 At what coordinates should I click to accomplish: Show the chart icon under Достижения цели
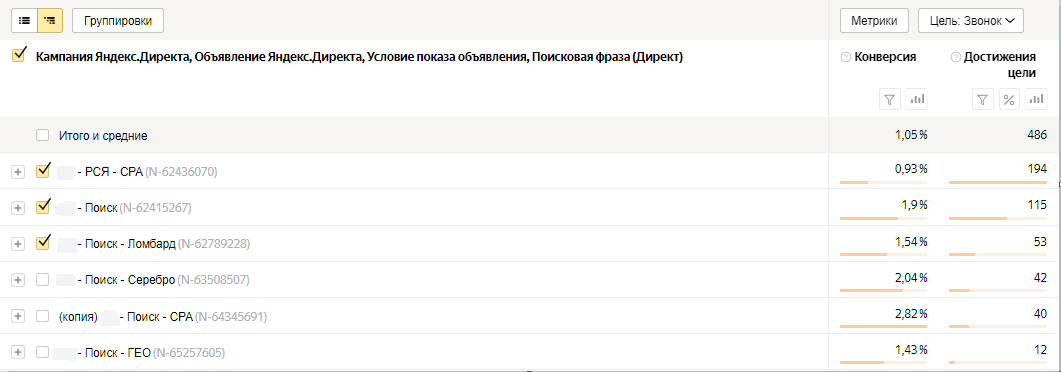(x=1036, y=100)
